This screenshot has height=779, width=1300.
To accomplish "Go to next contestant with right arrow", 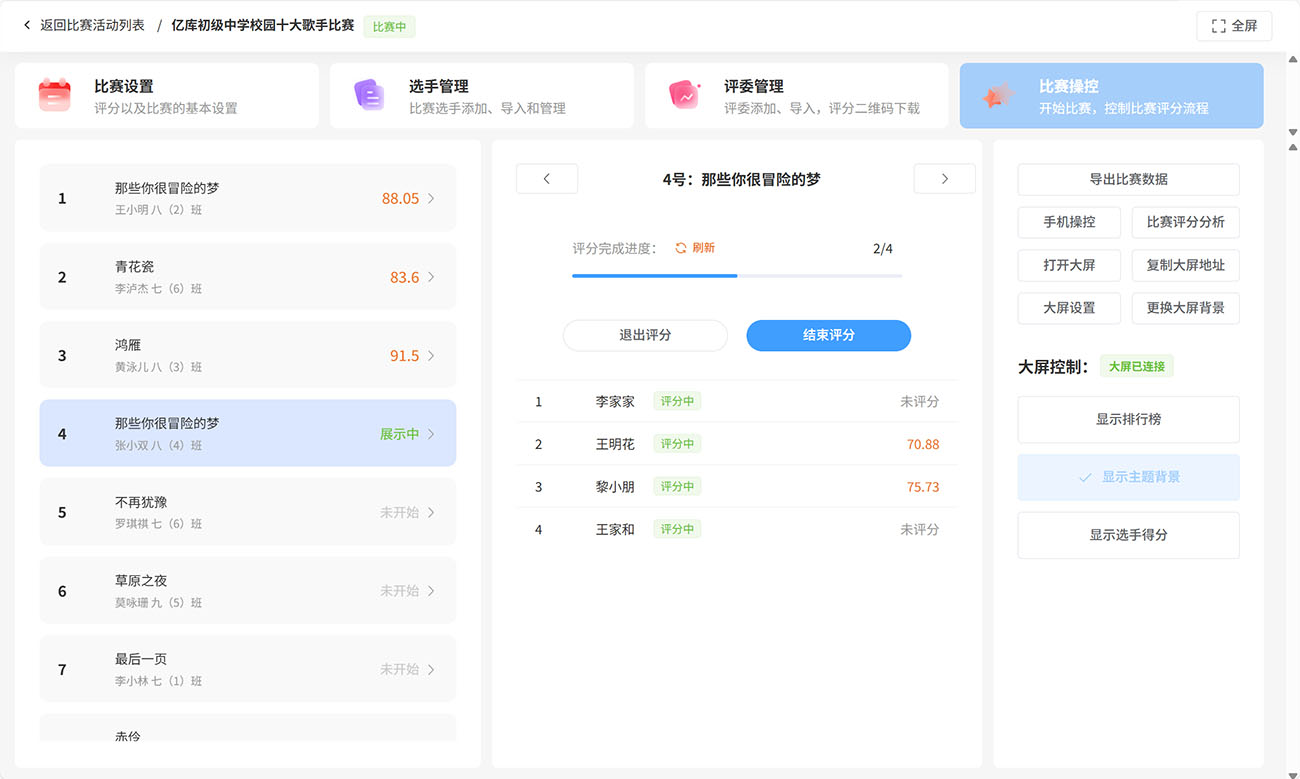I will coord(944,179).
